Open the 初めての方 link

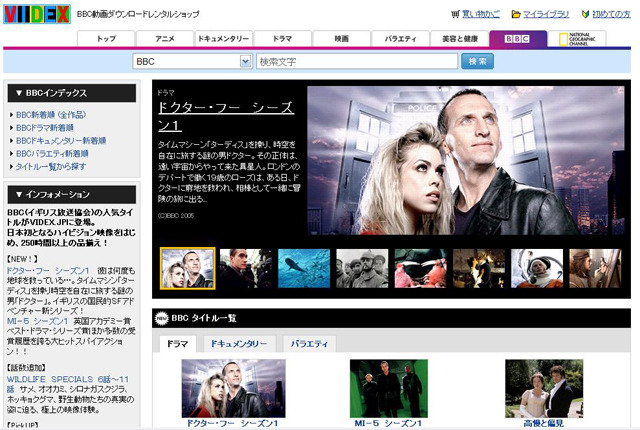tap(611, 14)
